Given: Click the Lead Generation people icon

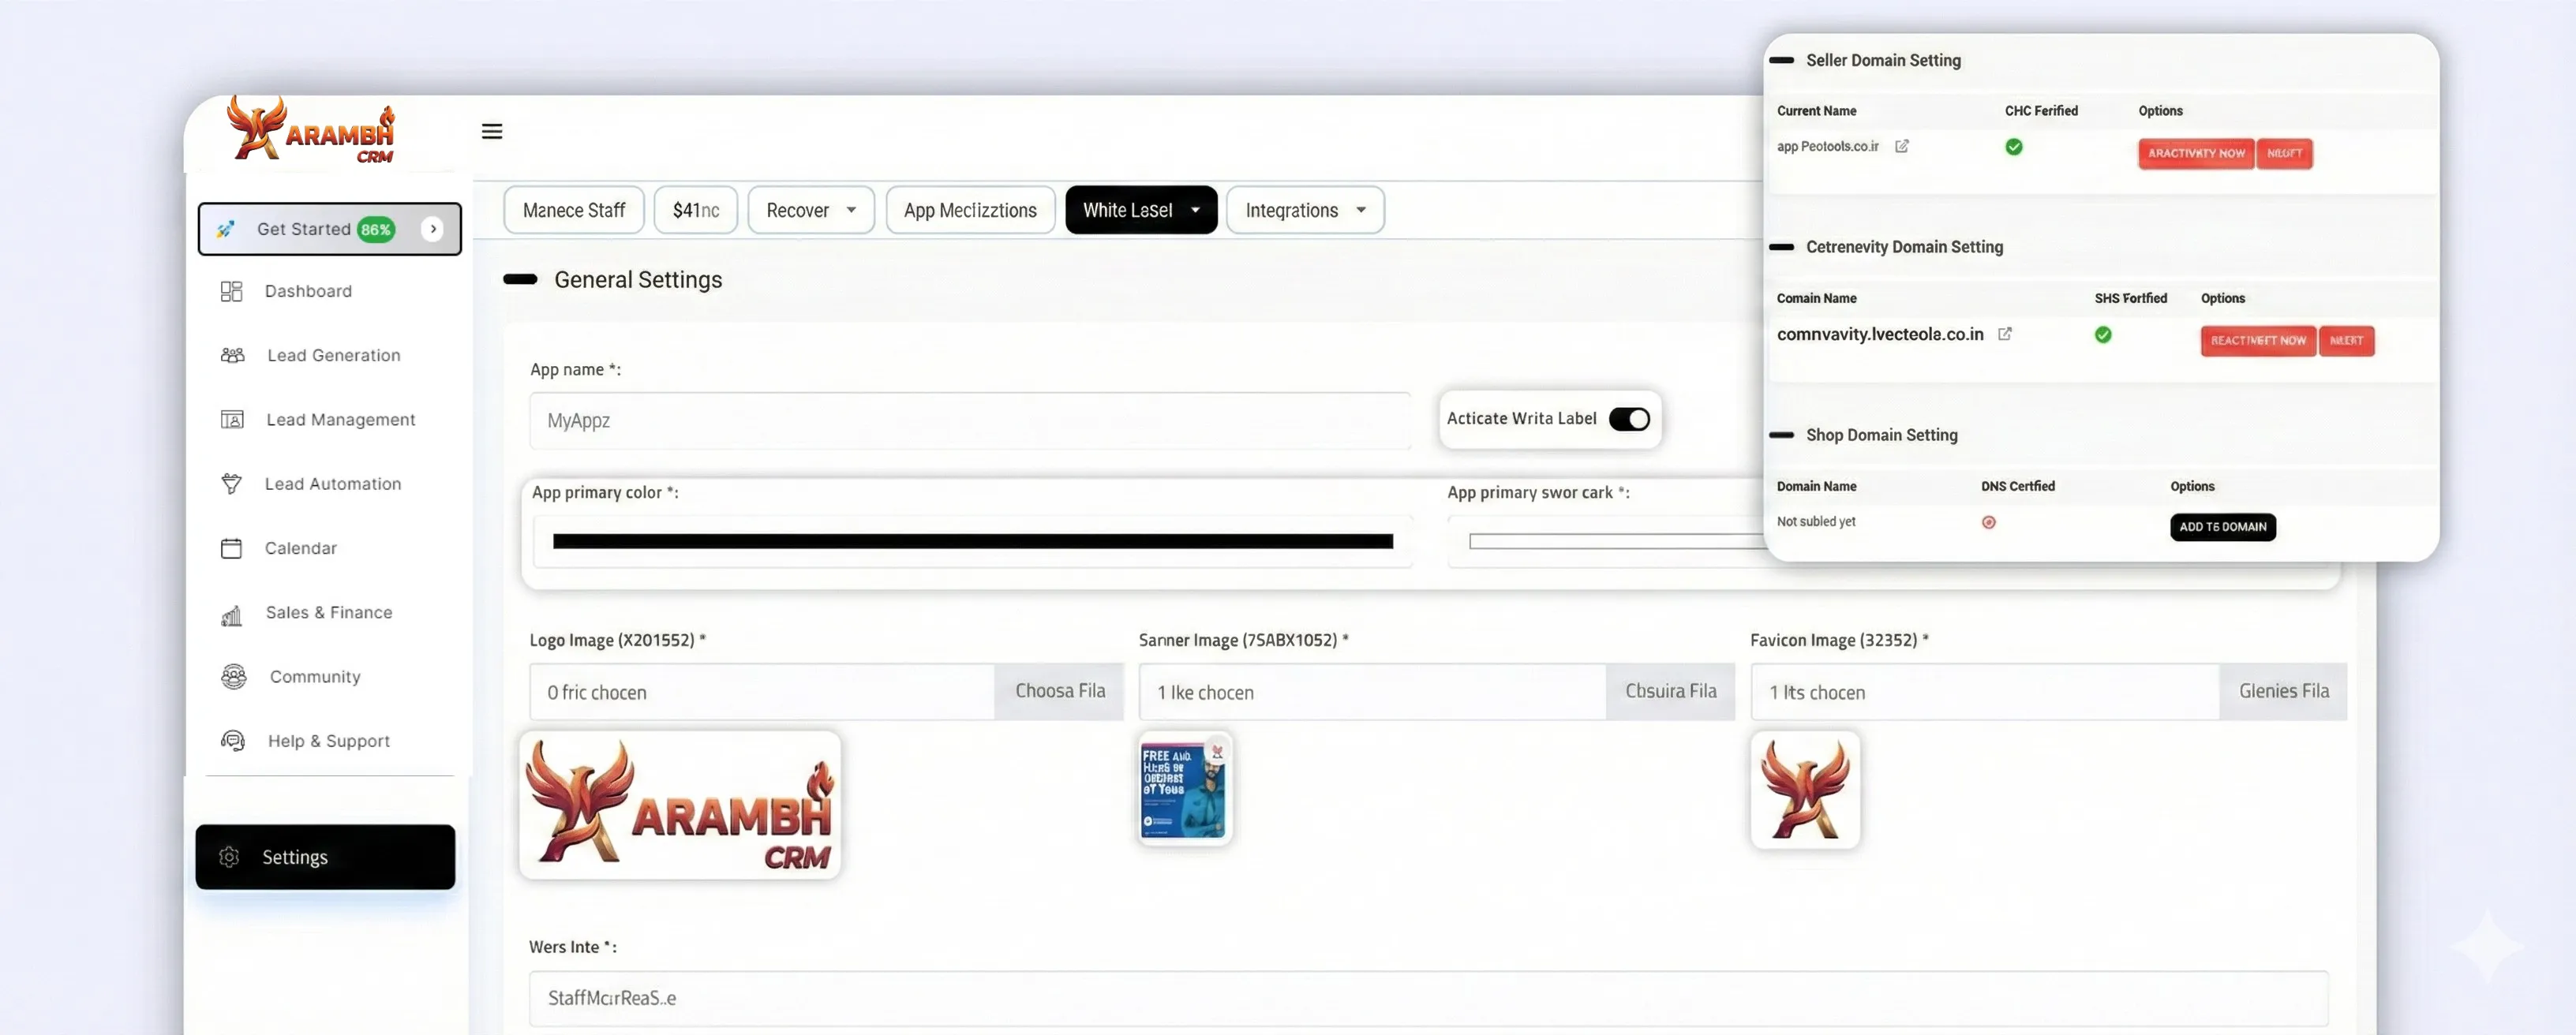Looking at the screenshot, I should (x=232, y=355).
